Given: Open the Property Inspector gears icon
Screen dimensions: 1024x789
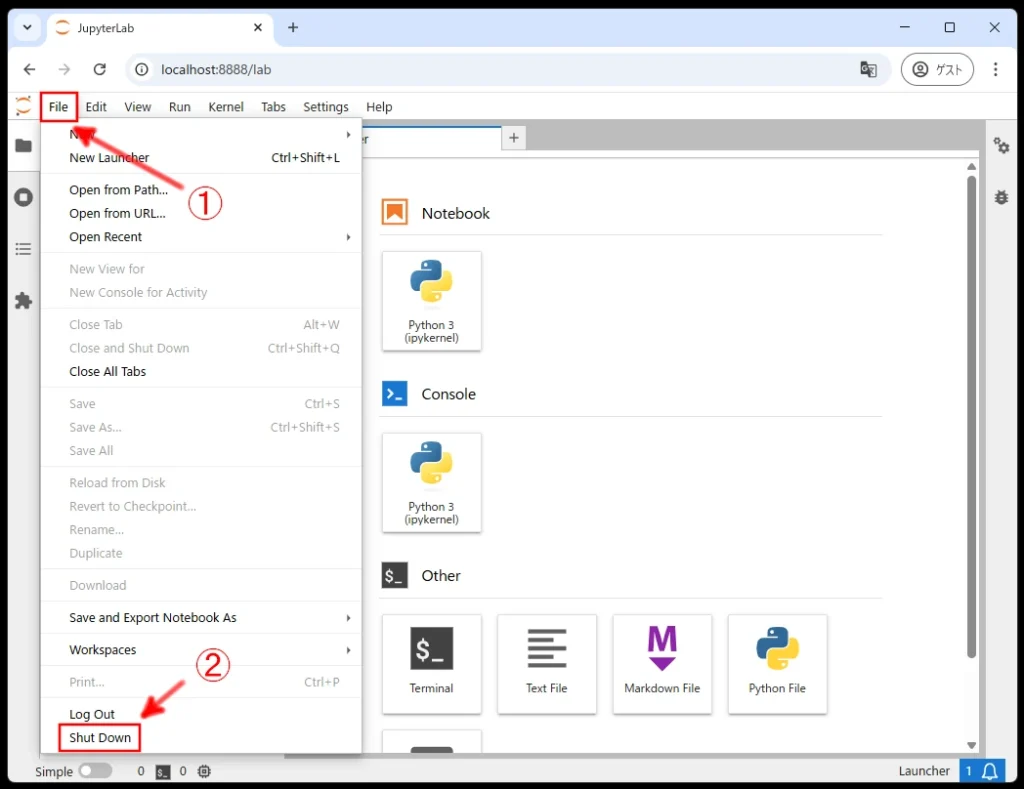Looking at the screenshot, I should click(1001, 145).
